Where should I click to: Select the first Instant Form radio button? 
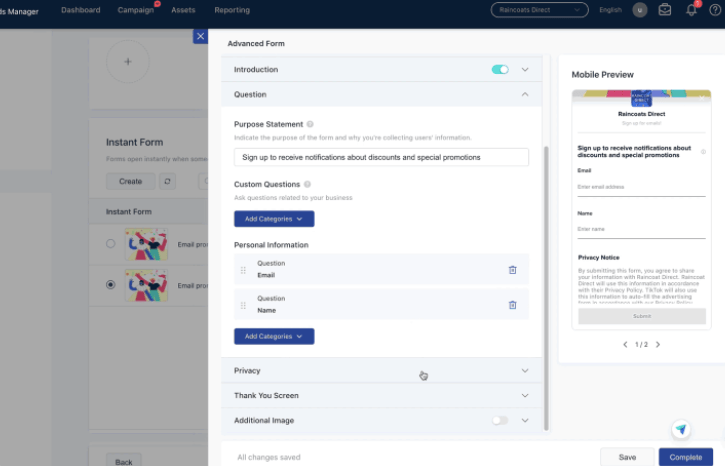(110, 243)
